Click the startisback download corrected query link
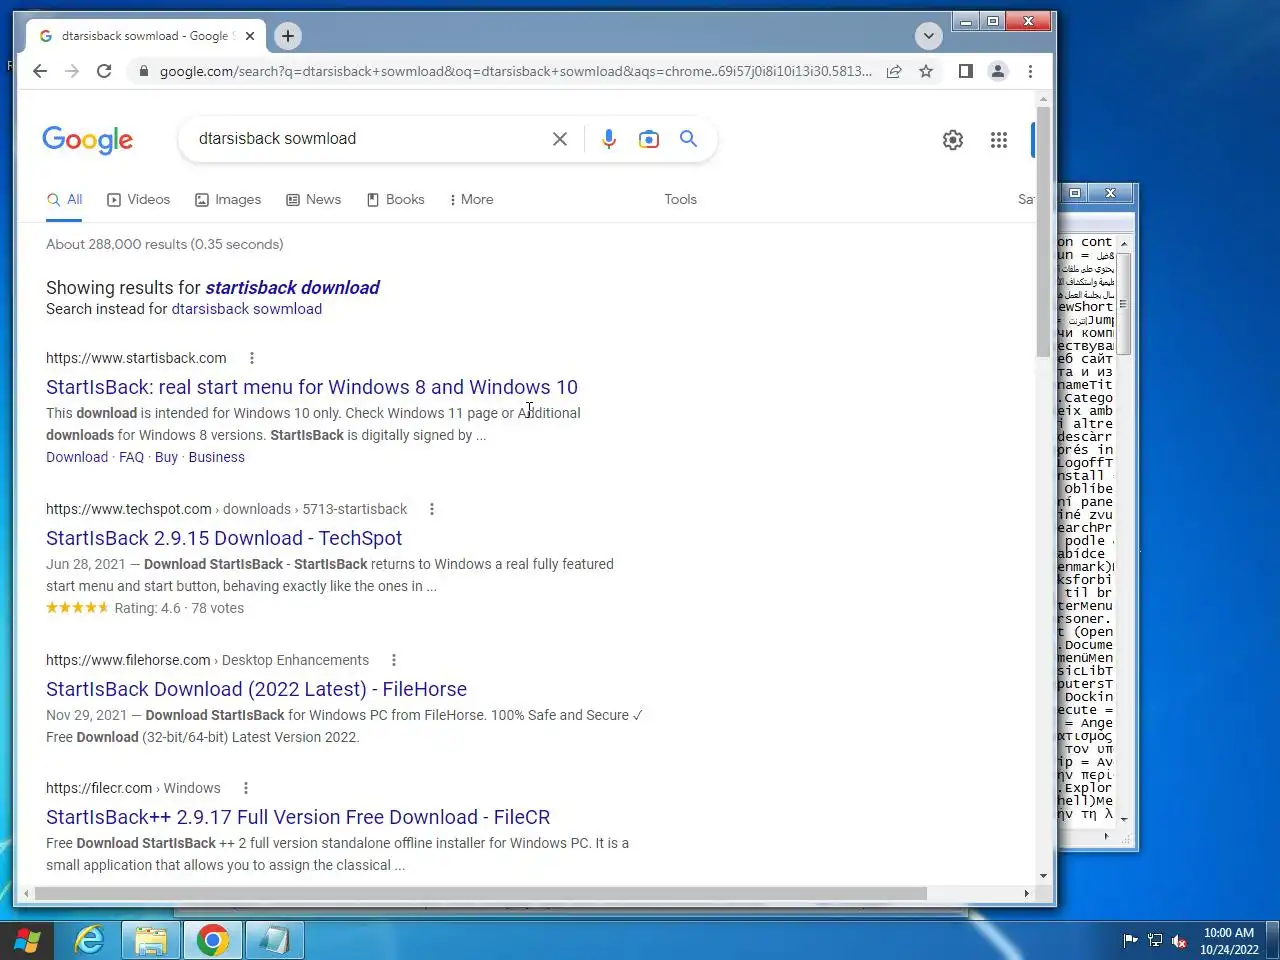The image size is (1280, 960). tap(292, 288)
